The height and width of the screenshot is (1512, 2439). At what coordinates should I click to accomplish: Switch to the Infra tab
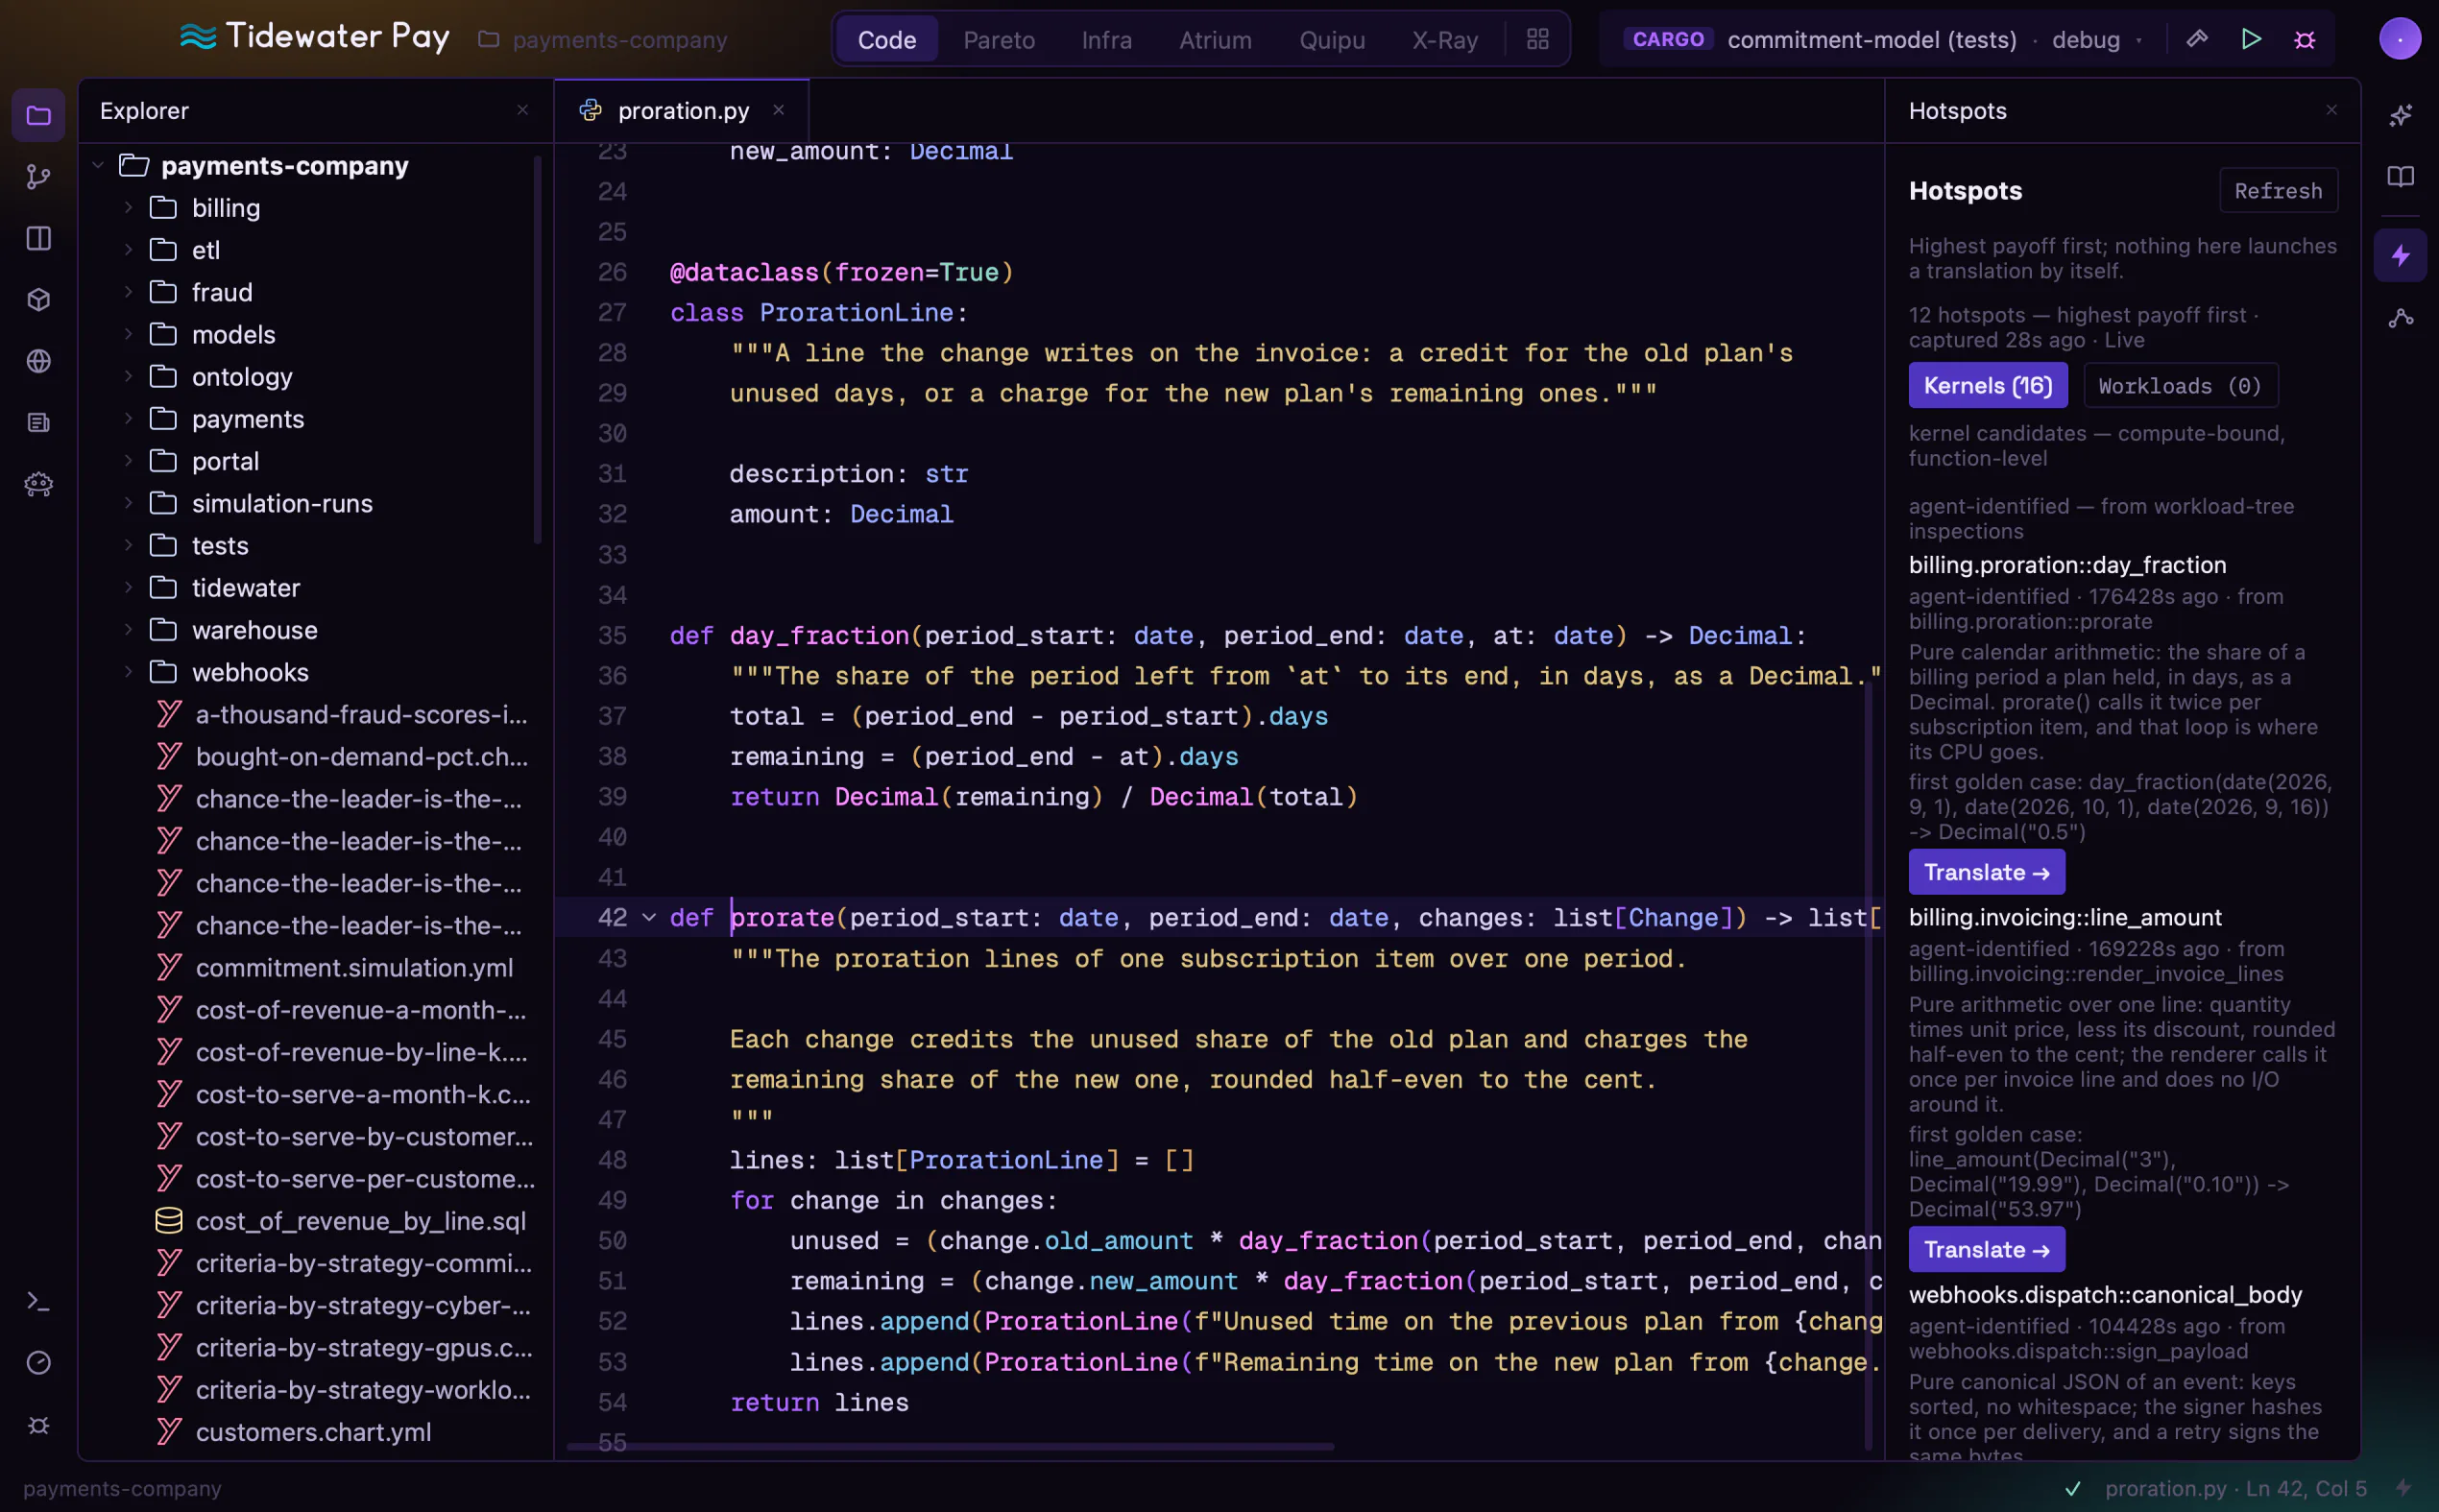(x=1107, y=39)
